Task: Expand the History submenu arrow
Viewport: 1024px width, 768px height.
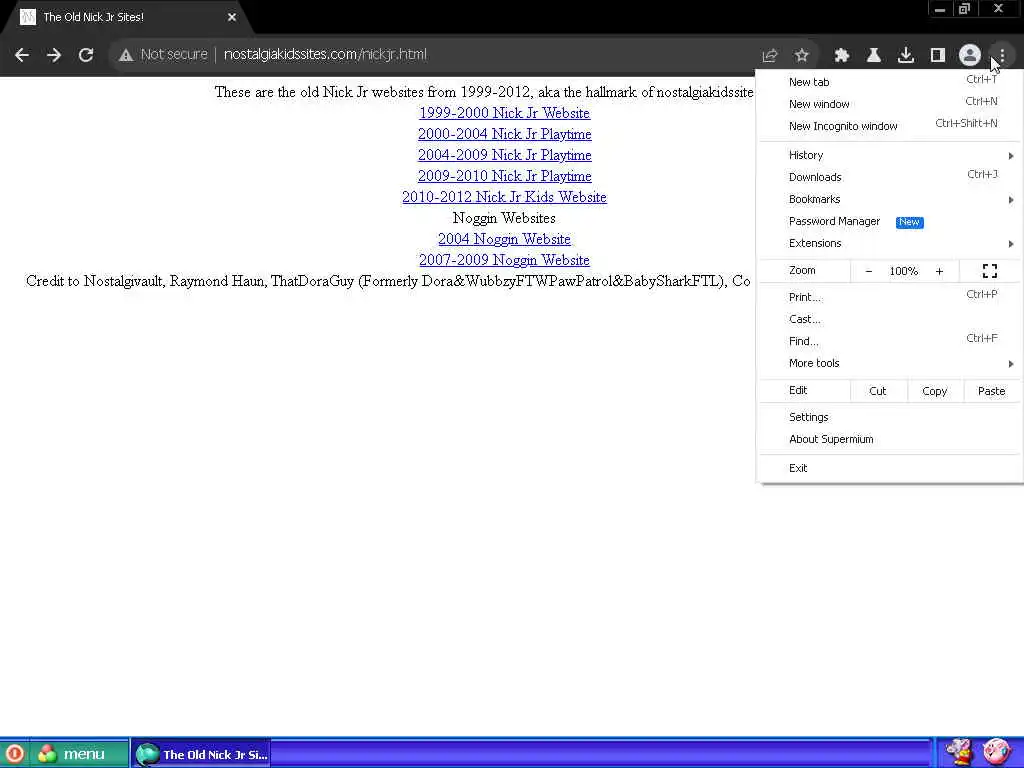Action: pos(1011,155)
